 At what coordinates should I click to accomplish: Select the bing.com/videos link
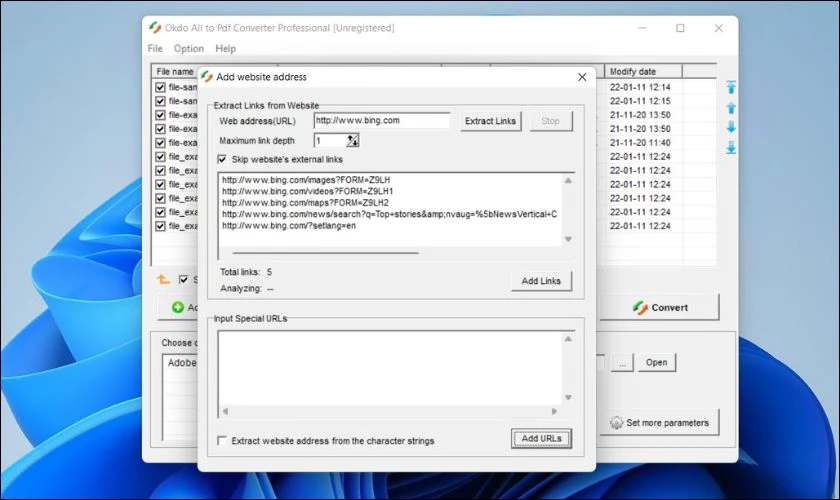[308, 191]
